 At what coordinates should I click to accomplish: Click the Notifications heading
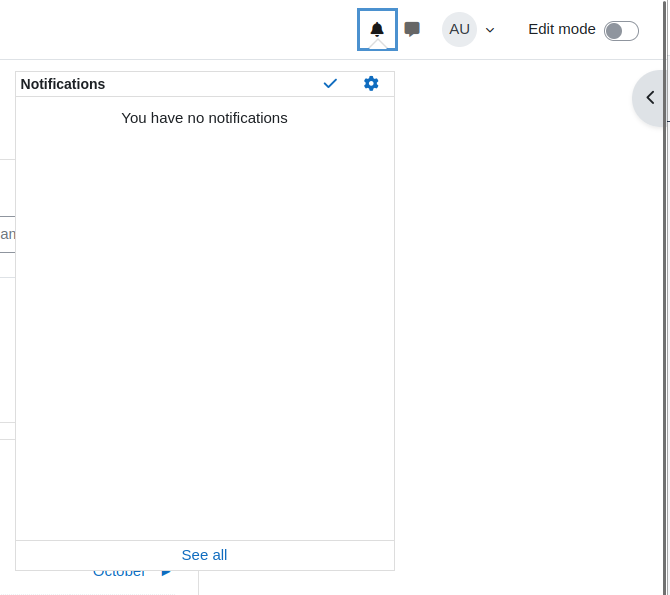click(x=63, y=84)
